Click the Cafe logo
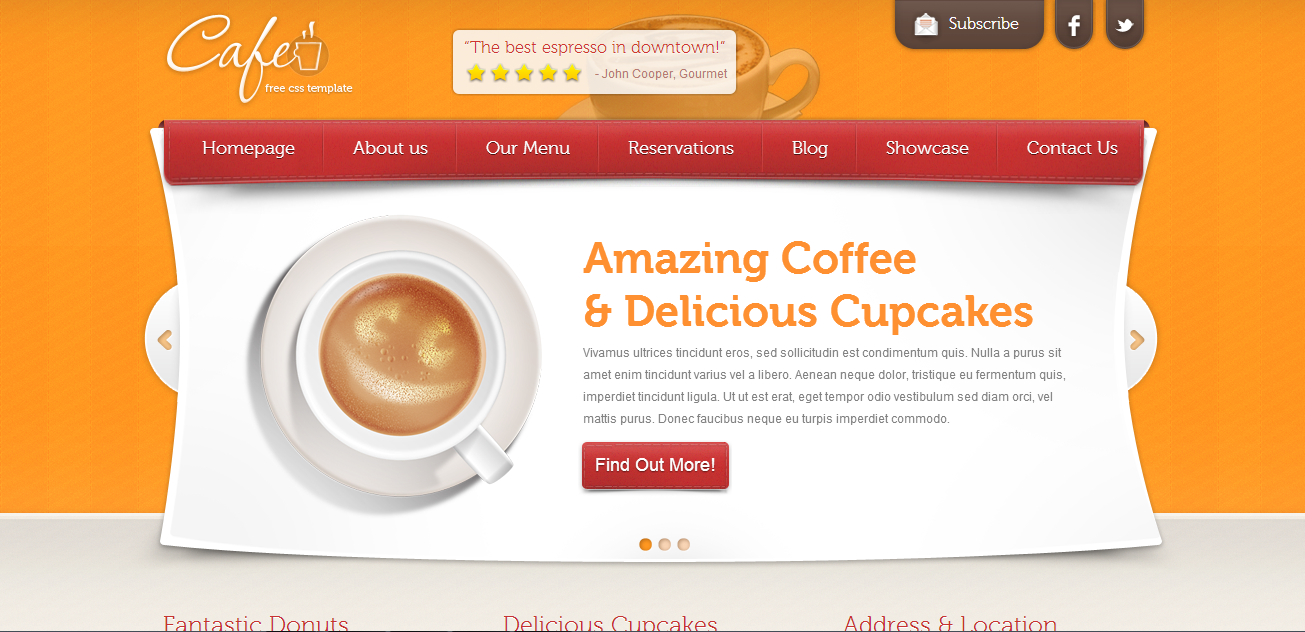Screen dimensions: 1305x632 click(259, 56)
